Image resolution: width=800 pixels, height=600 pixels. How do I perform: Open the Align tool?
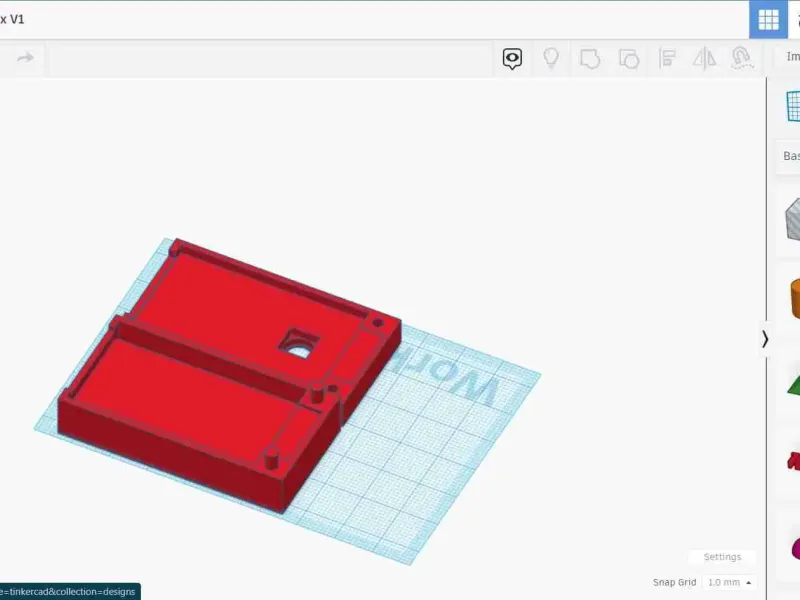pyautogui.click(x=667, y=58)
